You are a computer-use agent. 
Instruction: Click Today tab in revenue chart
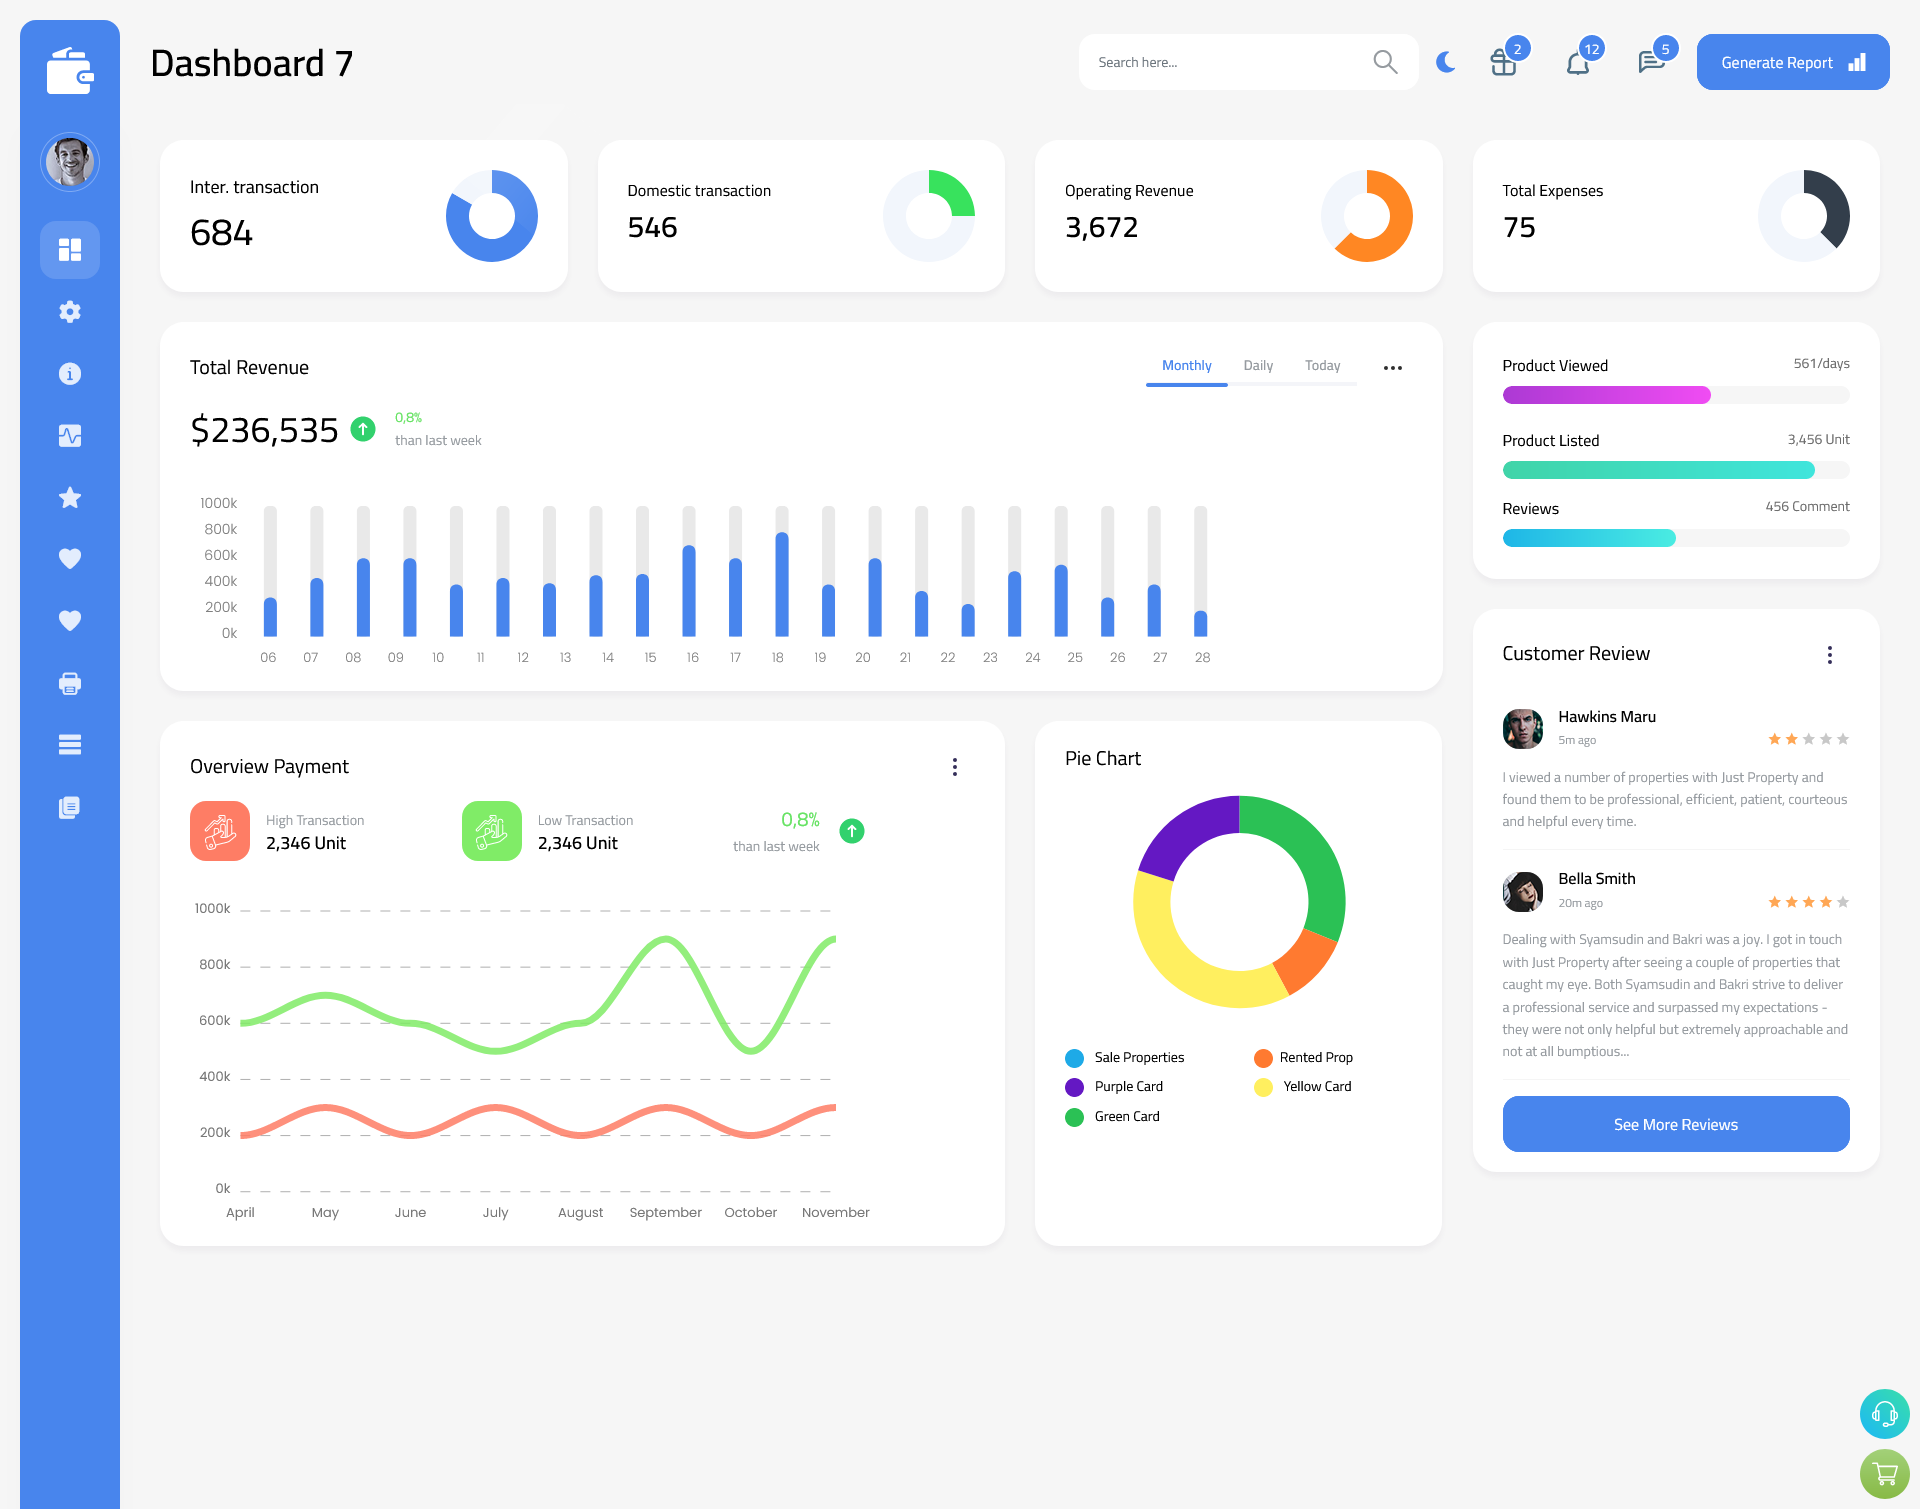tap(1322, 366)
